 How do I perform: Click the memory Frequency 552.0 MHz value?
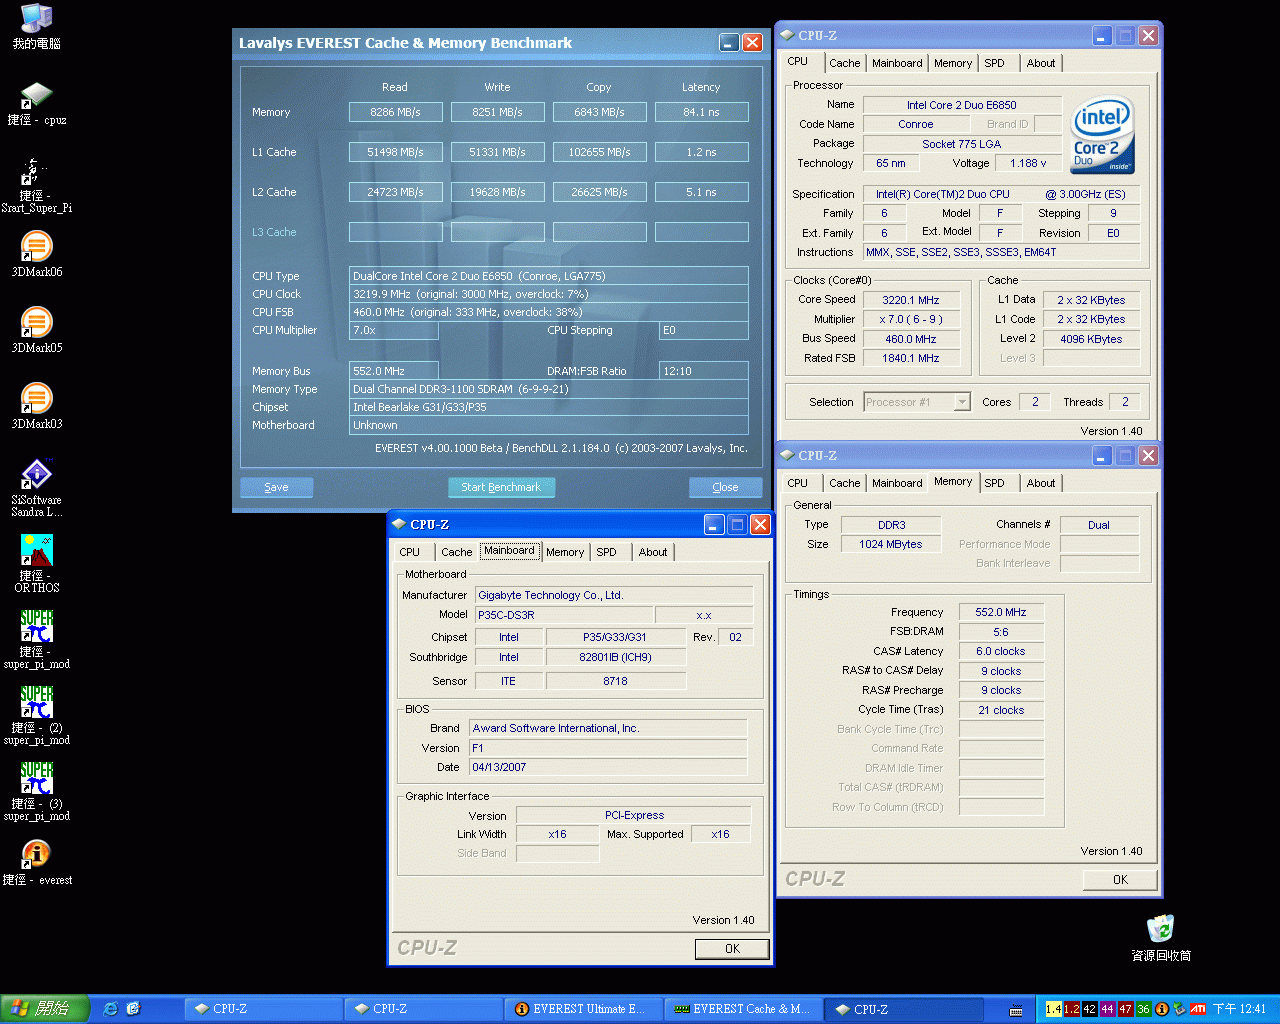pos(1001,612)
